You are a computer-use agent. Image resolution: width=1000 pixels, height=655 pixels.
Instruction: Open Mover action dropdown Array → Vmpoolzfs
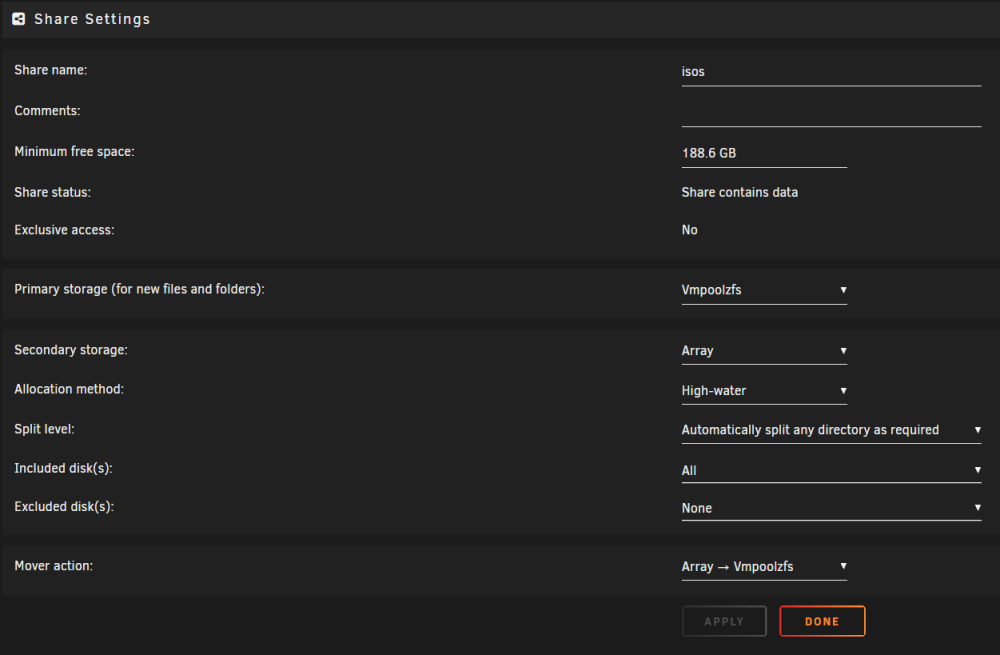coord(764,566)
